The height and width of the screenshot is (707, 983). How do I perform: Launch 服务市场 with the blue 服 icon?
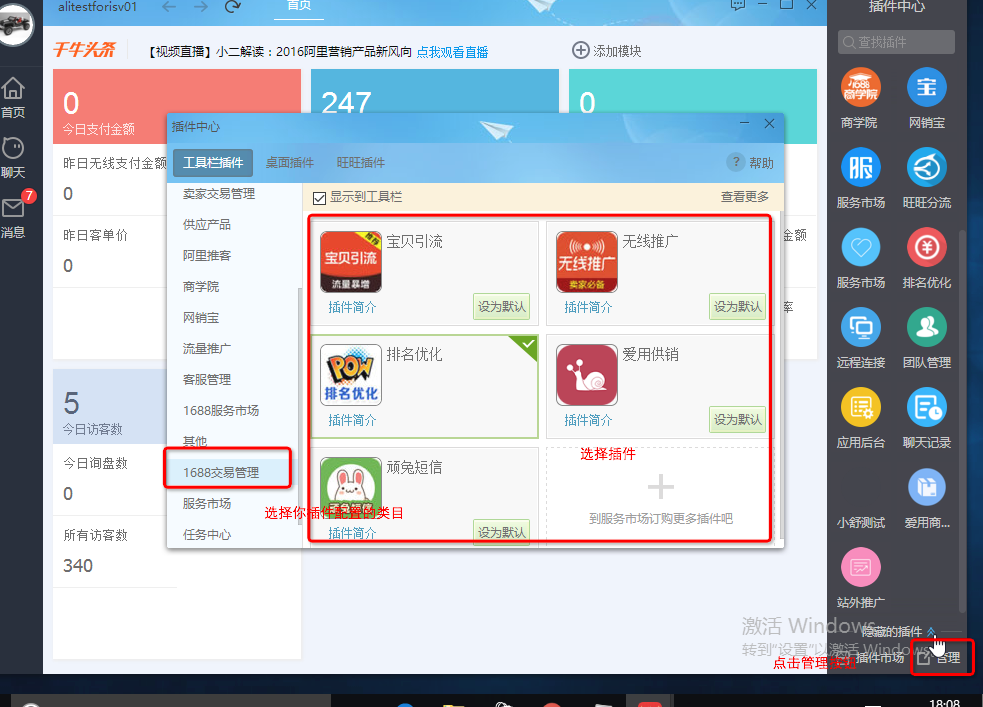pos(860,167)
